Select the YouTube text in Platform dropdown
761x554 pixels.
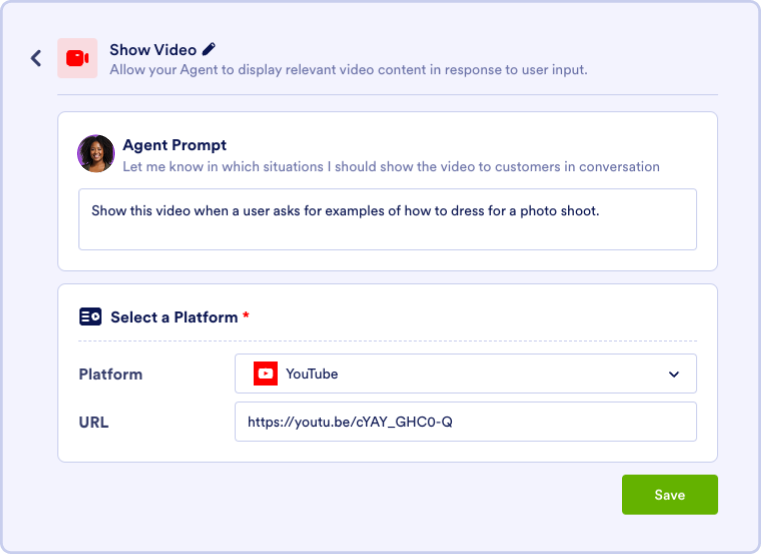pyautogui.click(x=312, y=374)
